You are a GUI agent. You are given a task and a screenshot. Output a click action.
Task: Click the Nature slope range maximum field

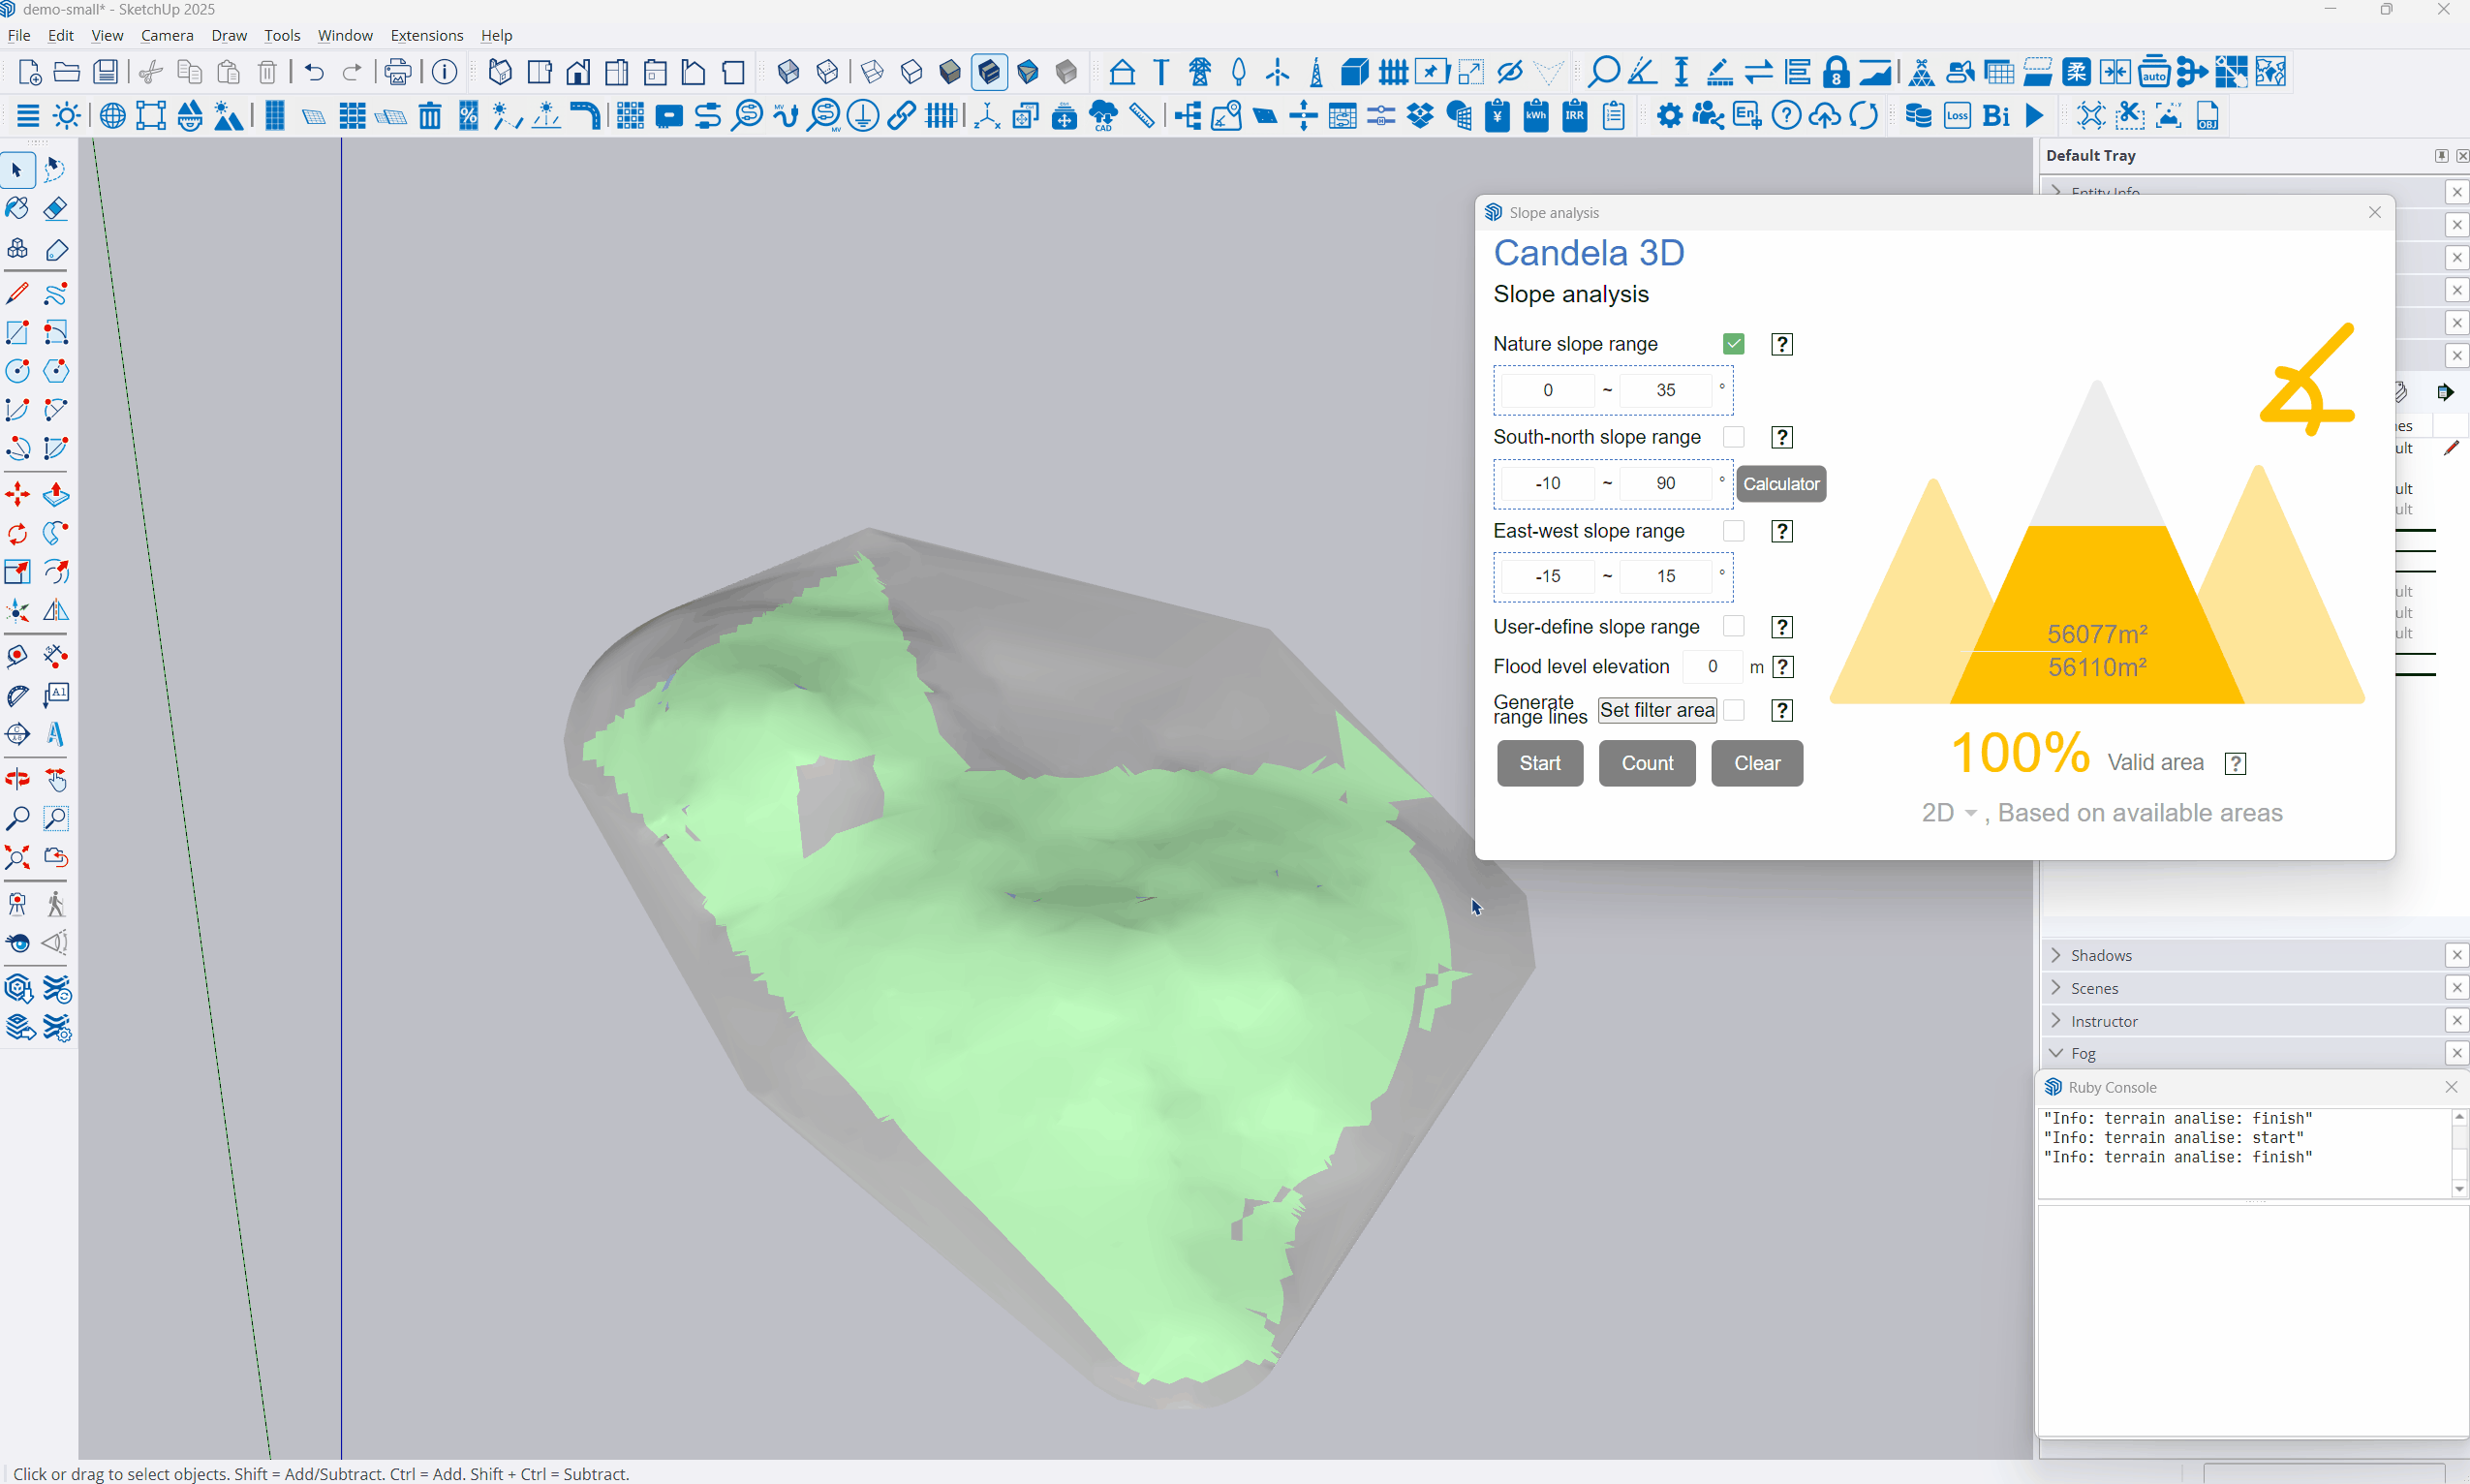point(1666,390)
